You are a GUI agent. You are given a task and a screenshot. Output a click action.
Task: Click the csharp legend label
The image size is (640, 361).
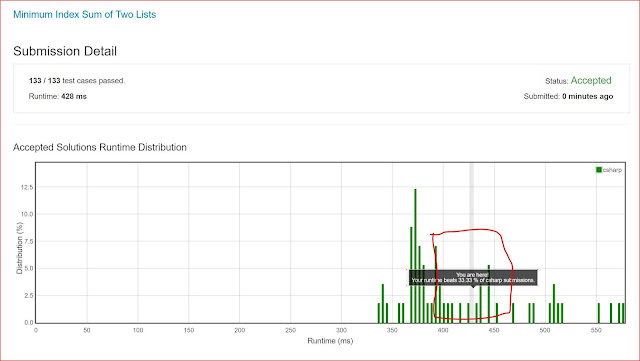tap(612, 170)
